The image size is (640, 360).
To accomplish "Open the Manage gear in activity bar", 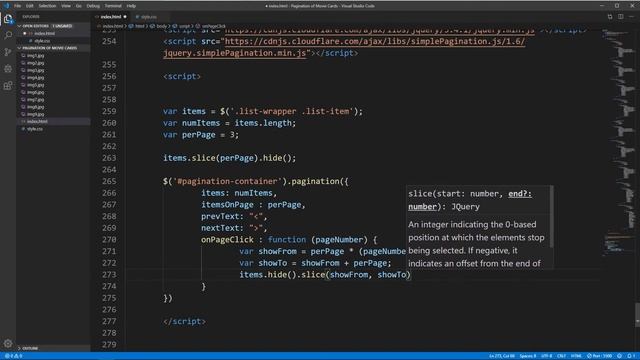I will (8, 344).
